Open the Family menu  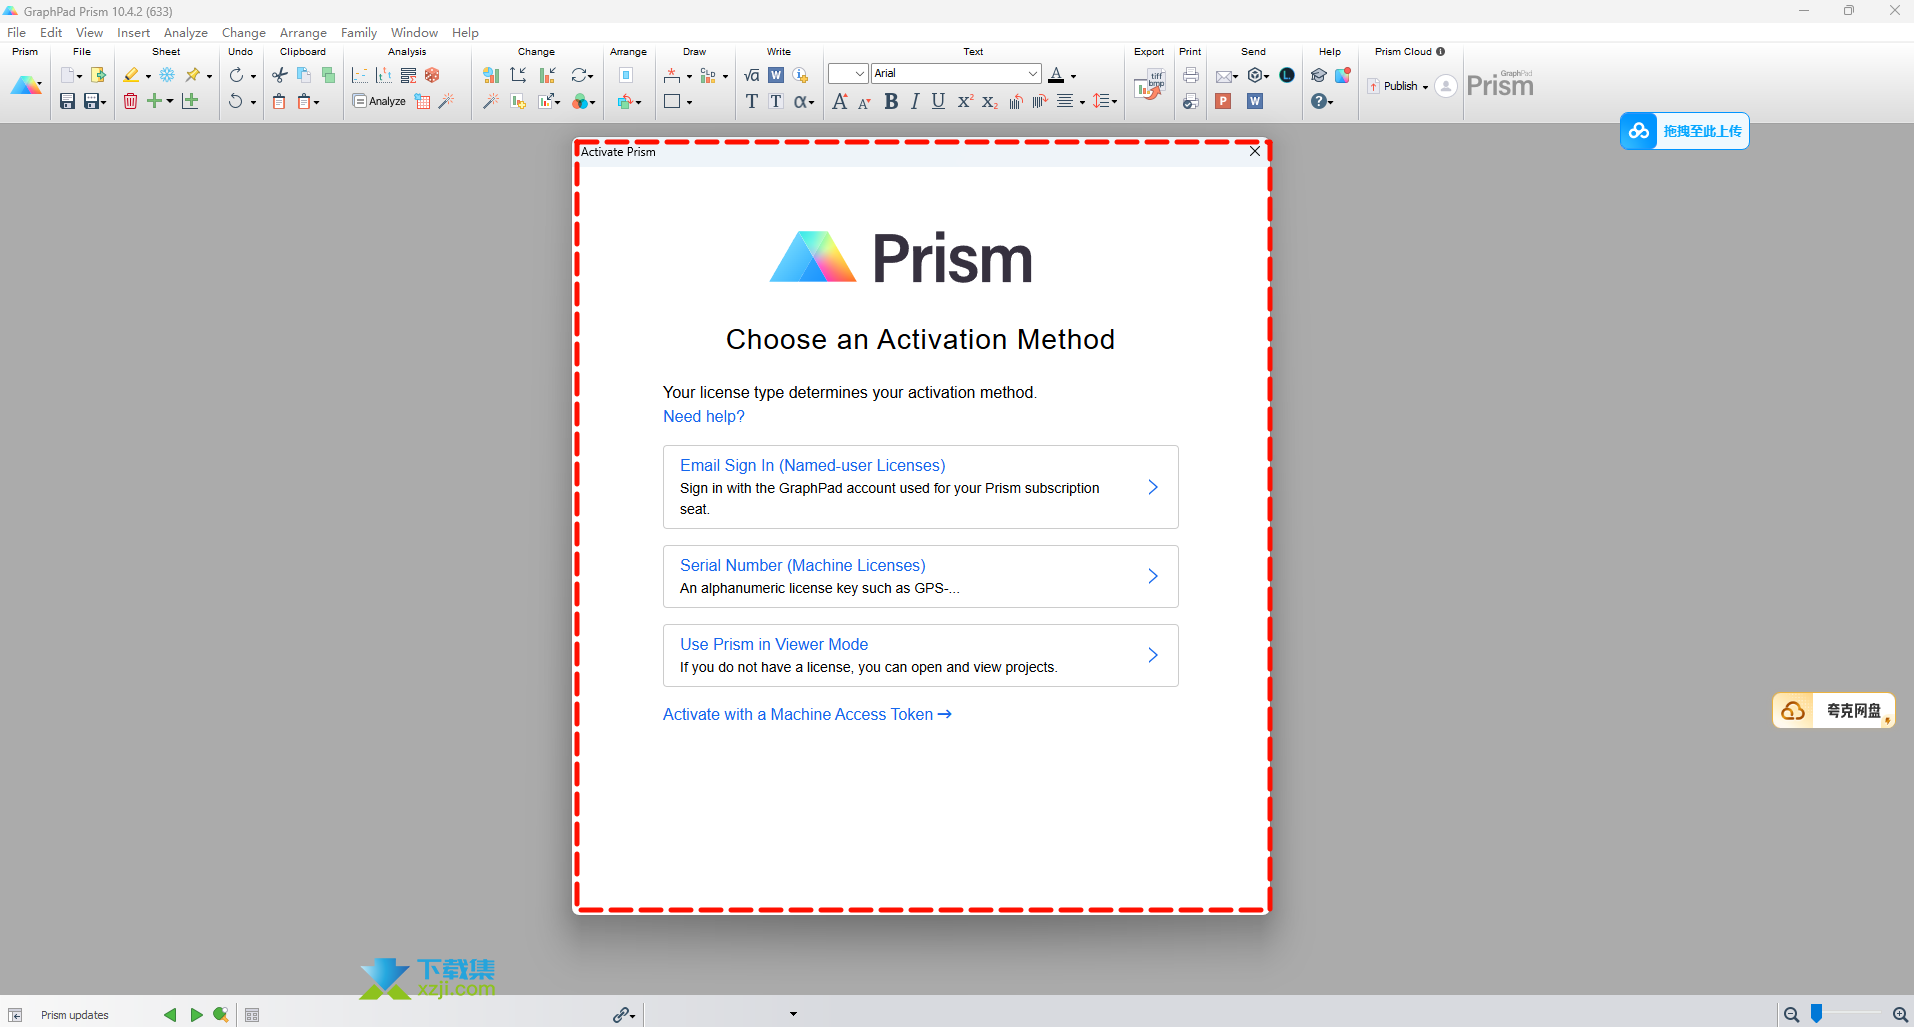click(359, 32)
